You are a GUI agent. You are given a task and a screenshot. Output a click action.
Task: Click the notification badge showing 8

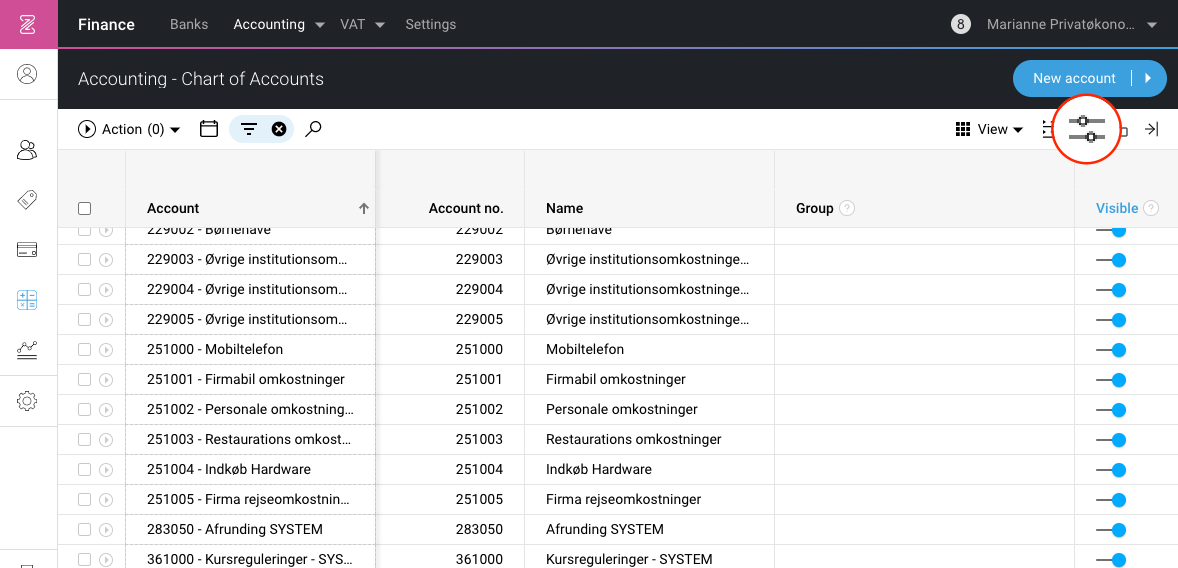coord(960,24)
